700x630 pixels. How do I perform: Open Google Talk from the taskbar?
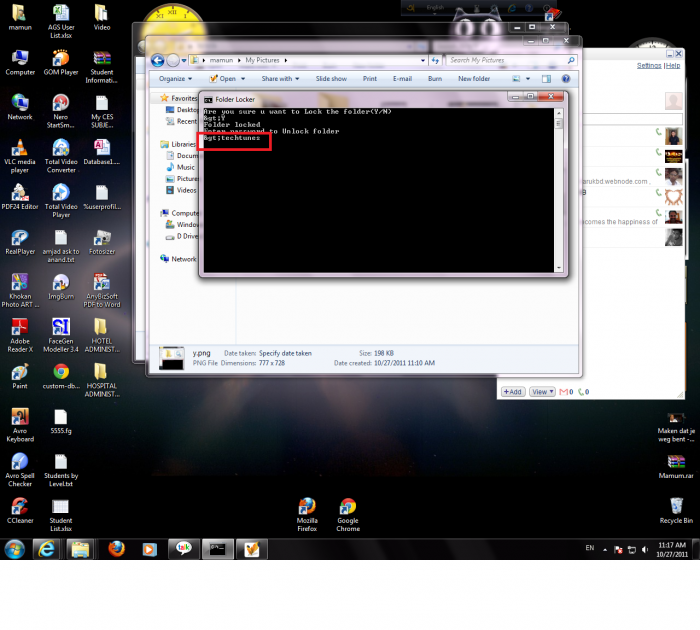pyautogui.click(x=183, y=549)
